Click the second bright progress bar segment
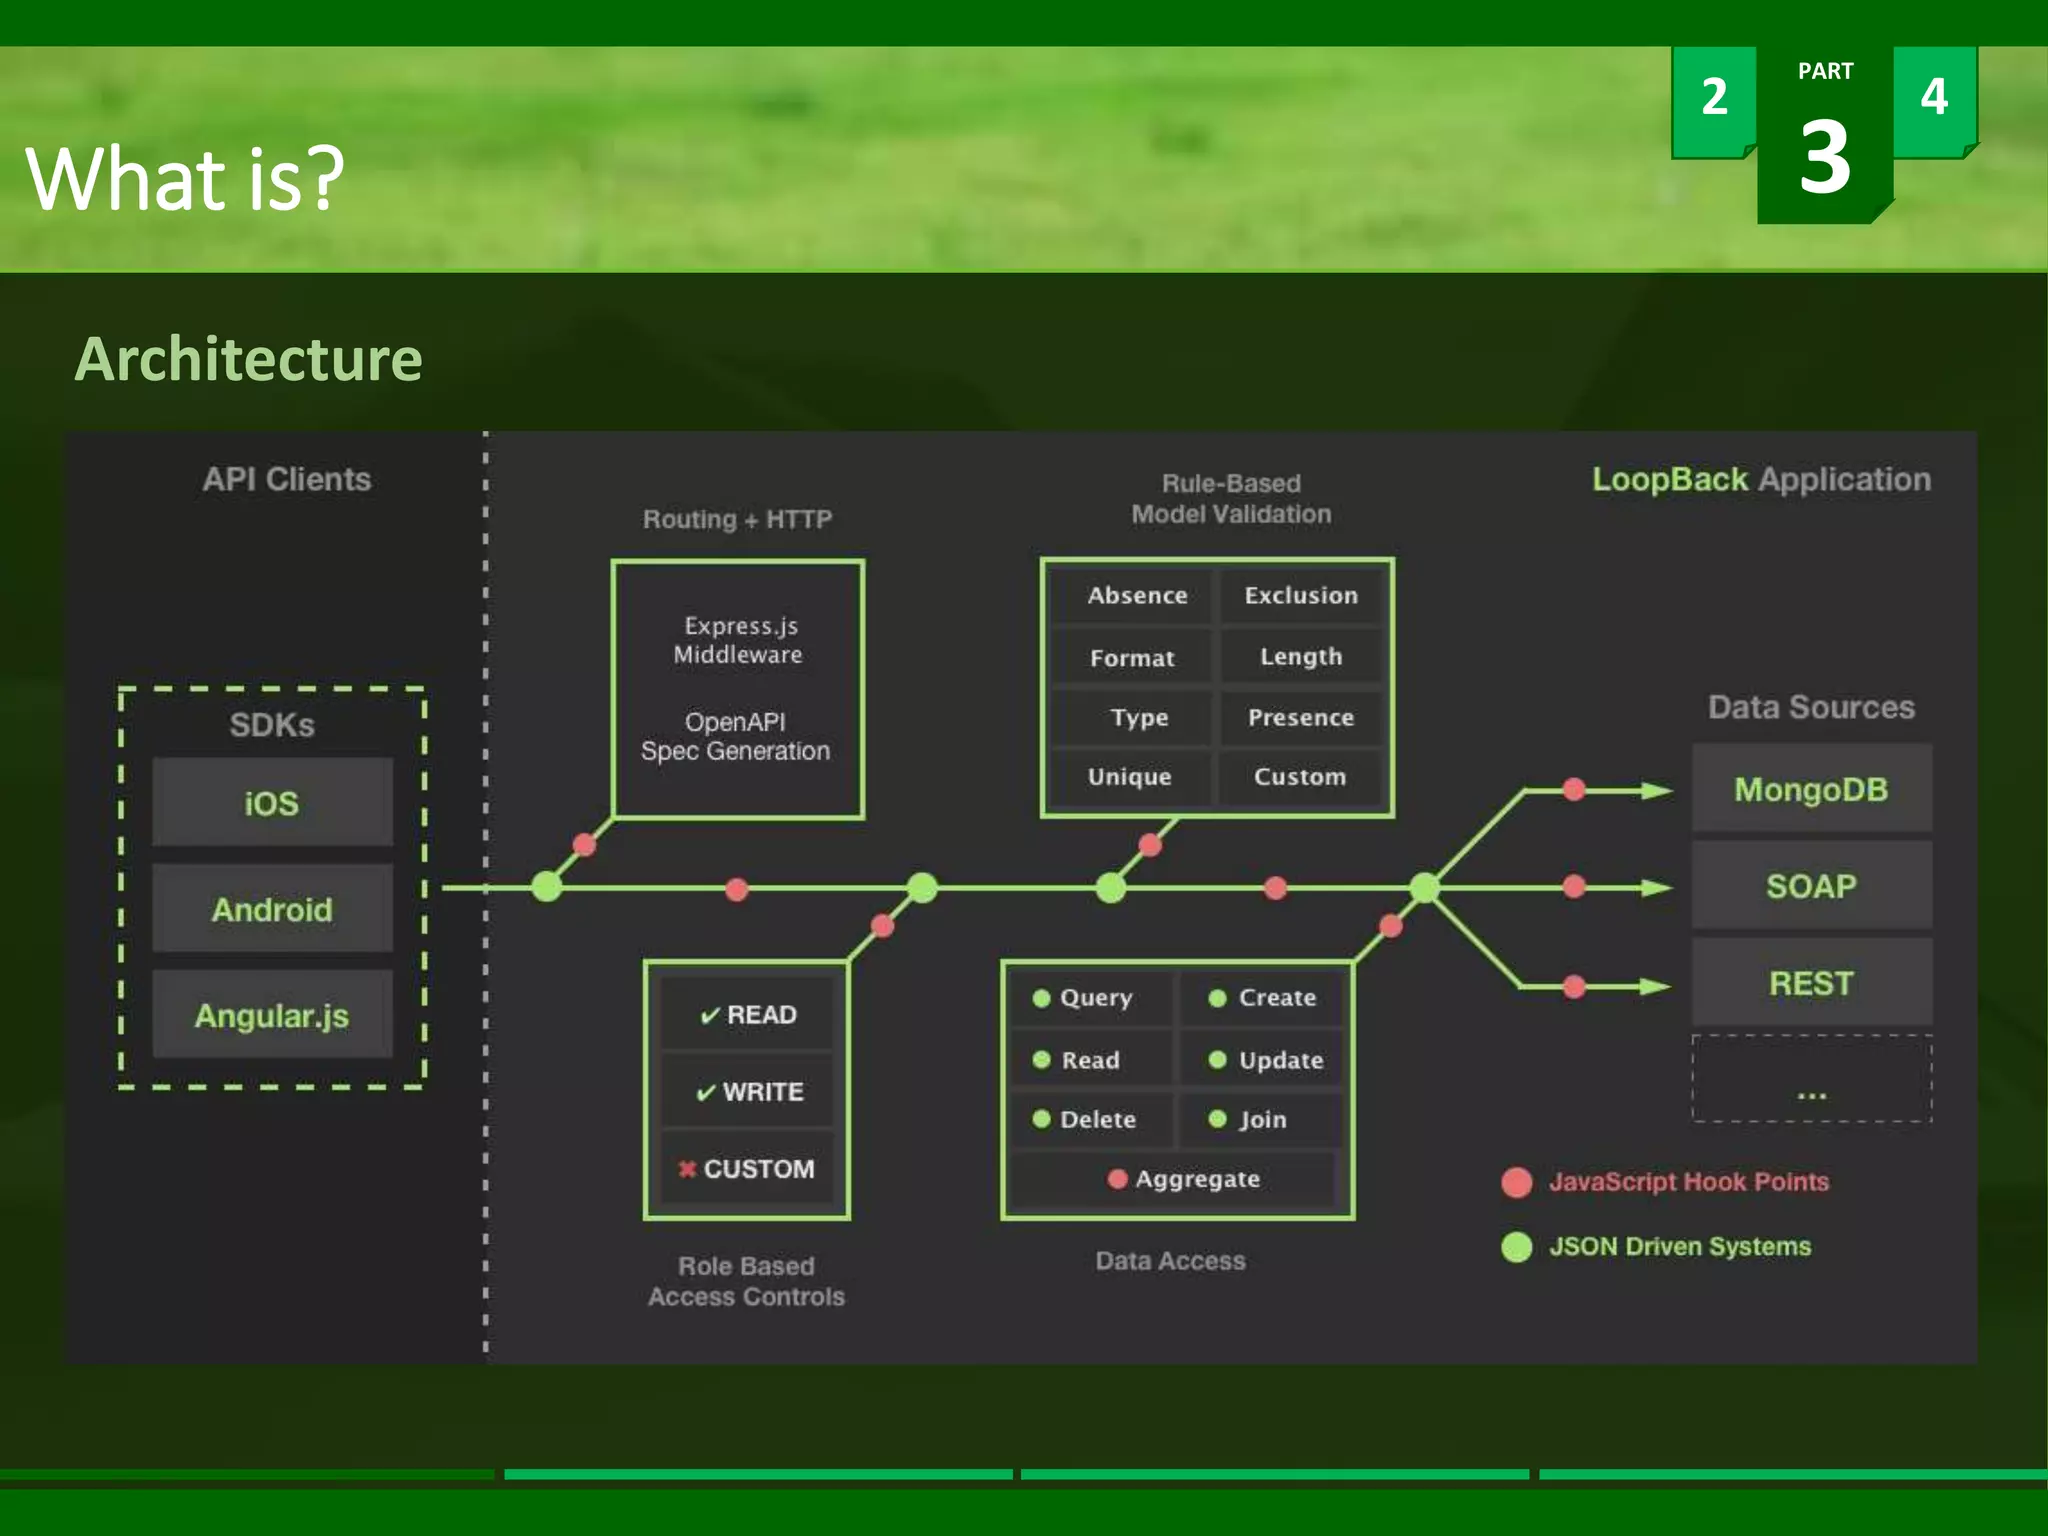This screenshot has height=1536, width=2048. (x=758, y=1474)
